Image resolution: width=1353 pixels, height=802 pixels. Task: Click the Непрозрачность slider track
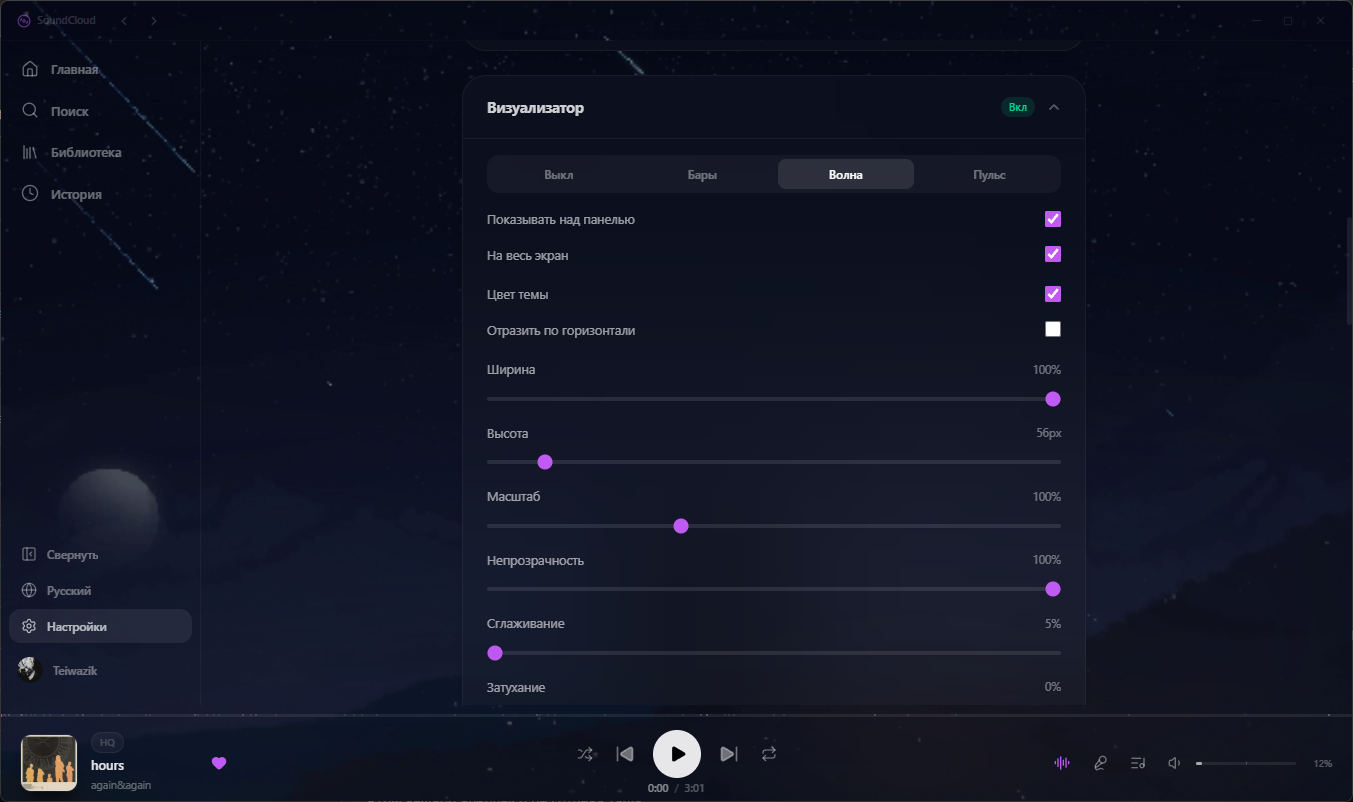tap(774, 589)
